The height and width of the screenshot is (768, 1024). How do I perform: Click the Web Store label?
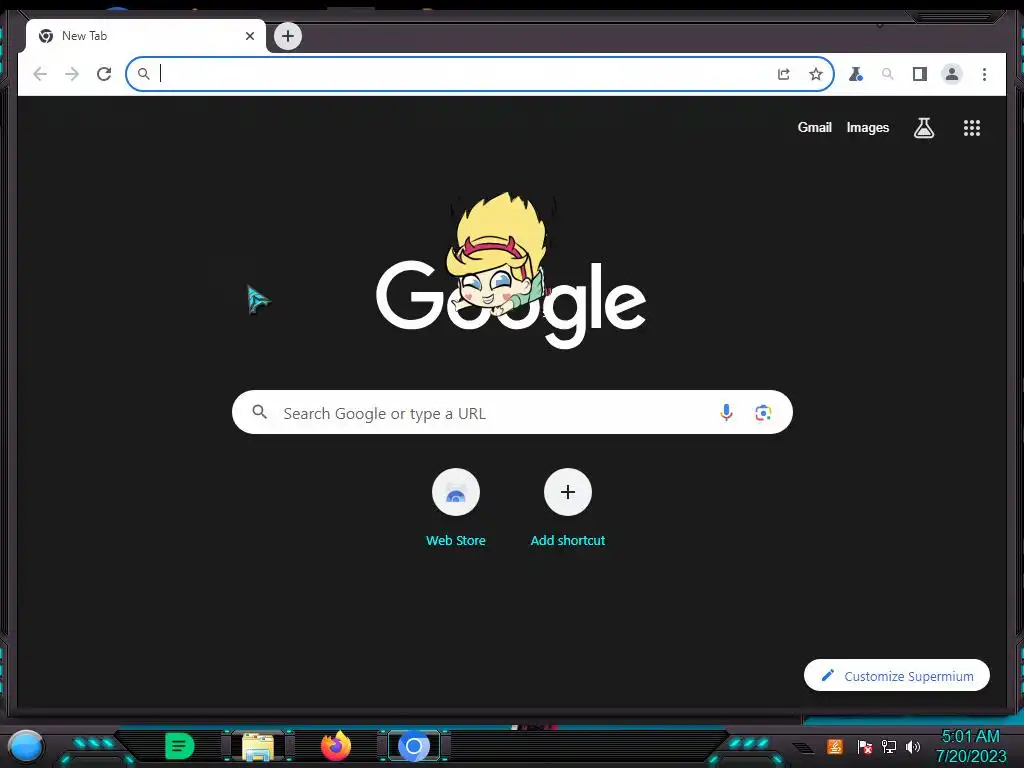pos(456,541)
